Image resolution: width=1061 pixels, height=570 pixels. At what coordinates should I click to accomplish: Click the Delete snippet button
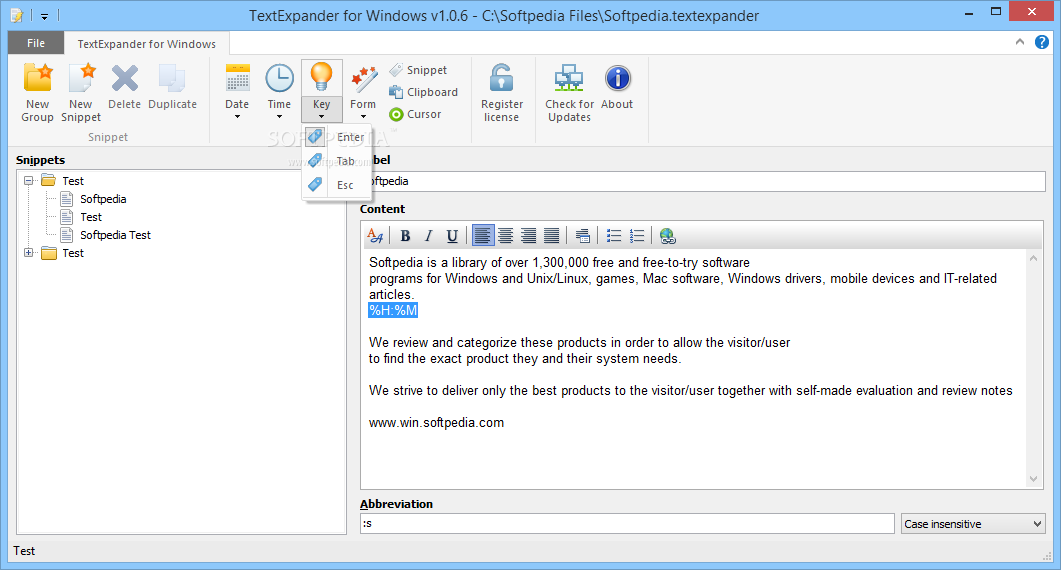[125, 87]
